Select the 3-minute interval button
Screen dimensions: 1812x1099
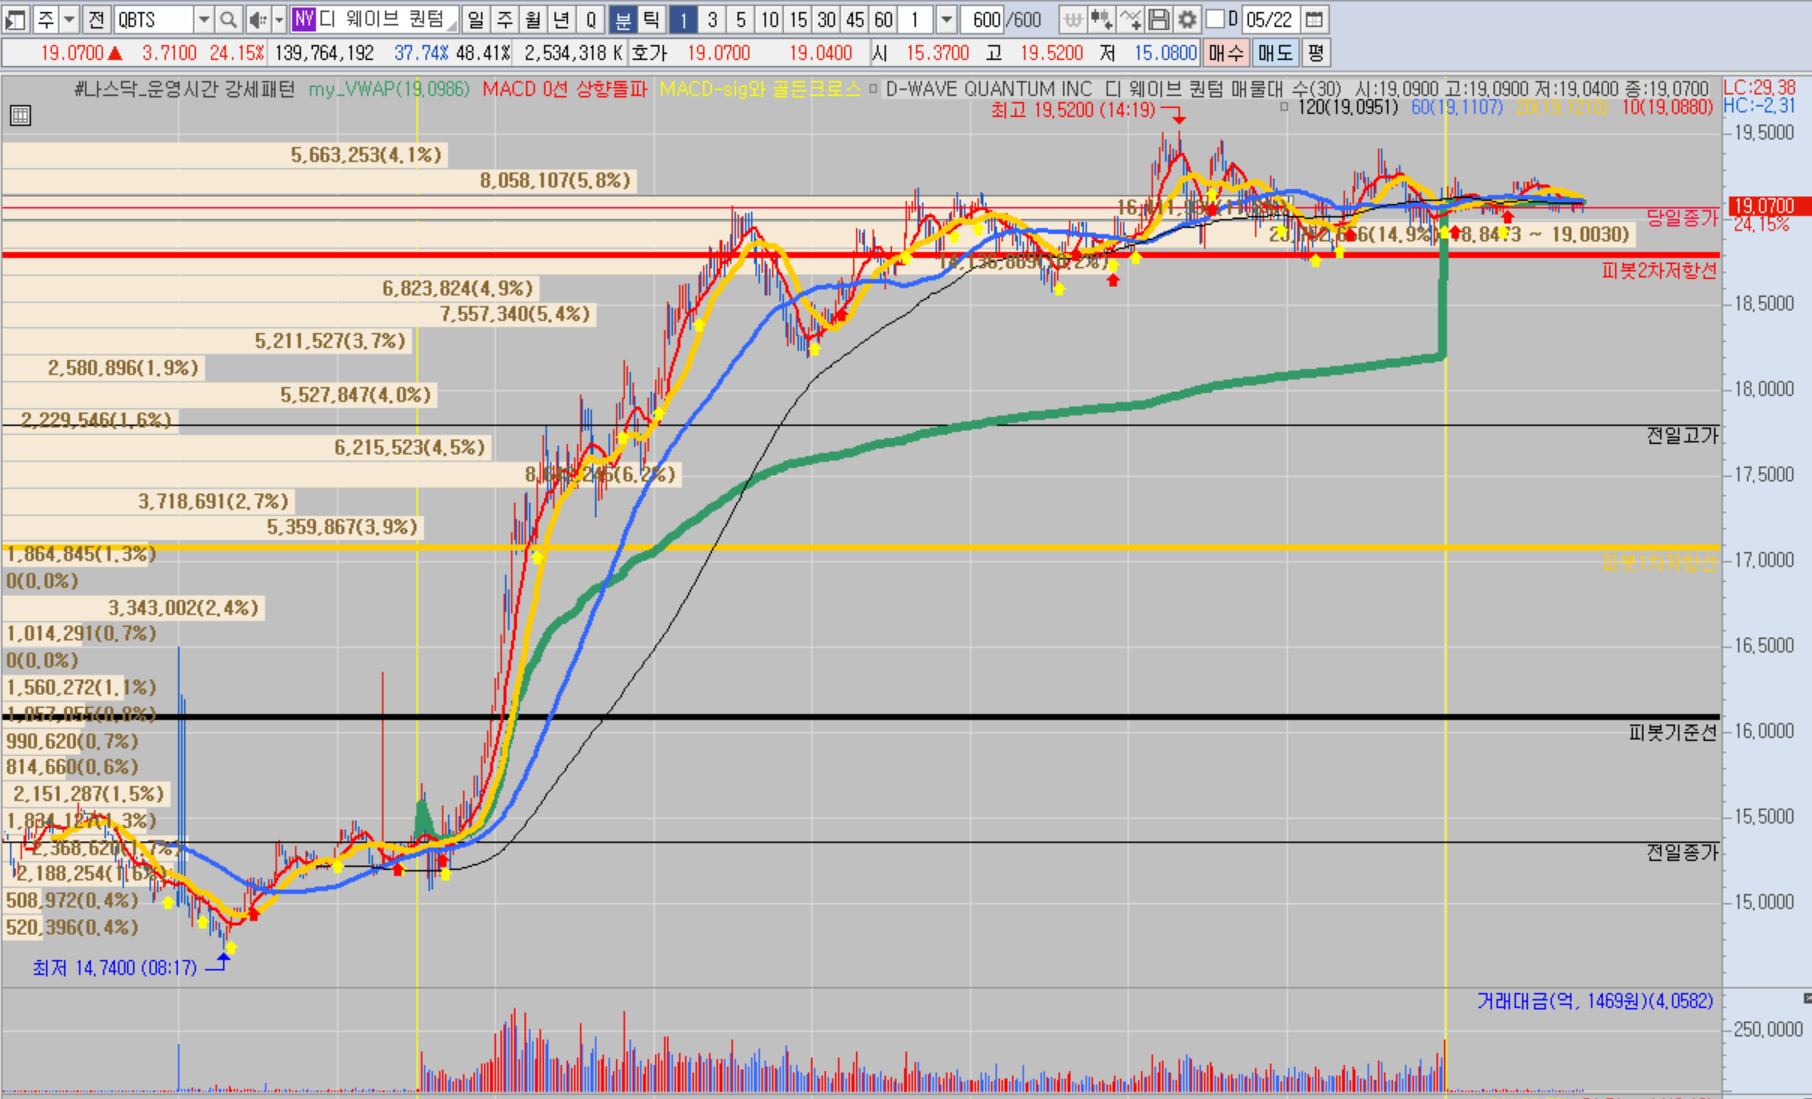tap(712, 19)
